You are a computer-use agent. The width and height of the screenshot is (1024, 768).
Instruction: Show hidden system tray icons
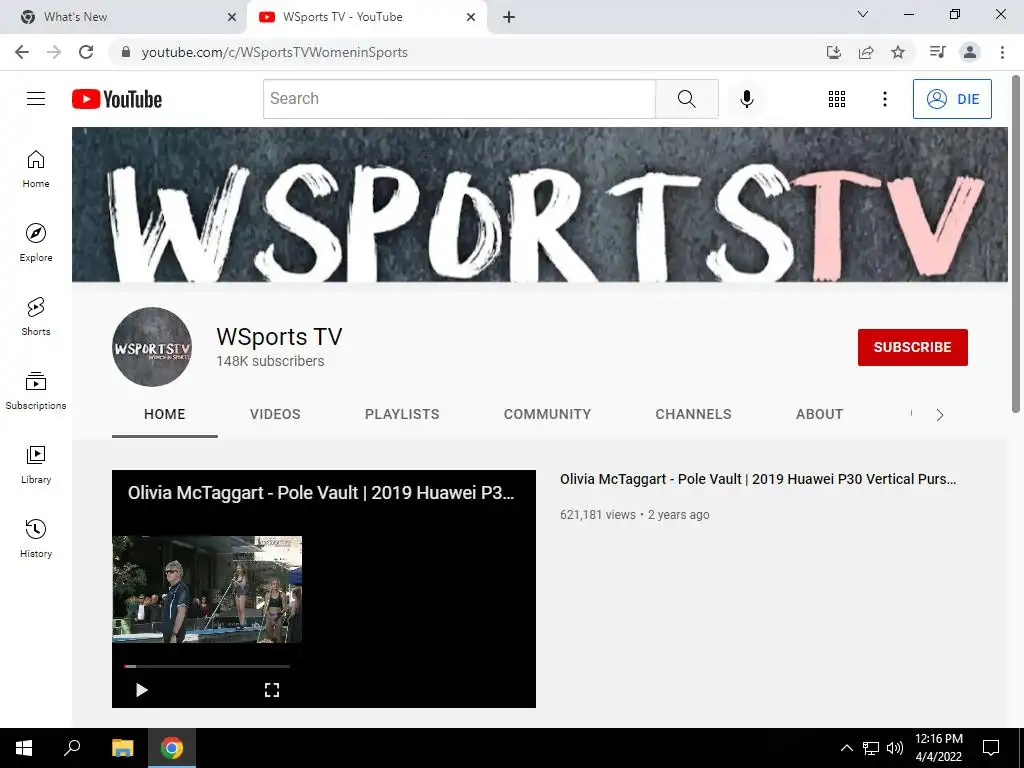(846, 748)
